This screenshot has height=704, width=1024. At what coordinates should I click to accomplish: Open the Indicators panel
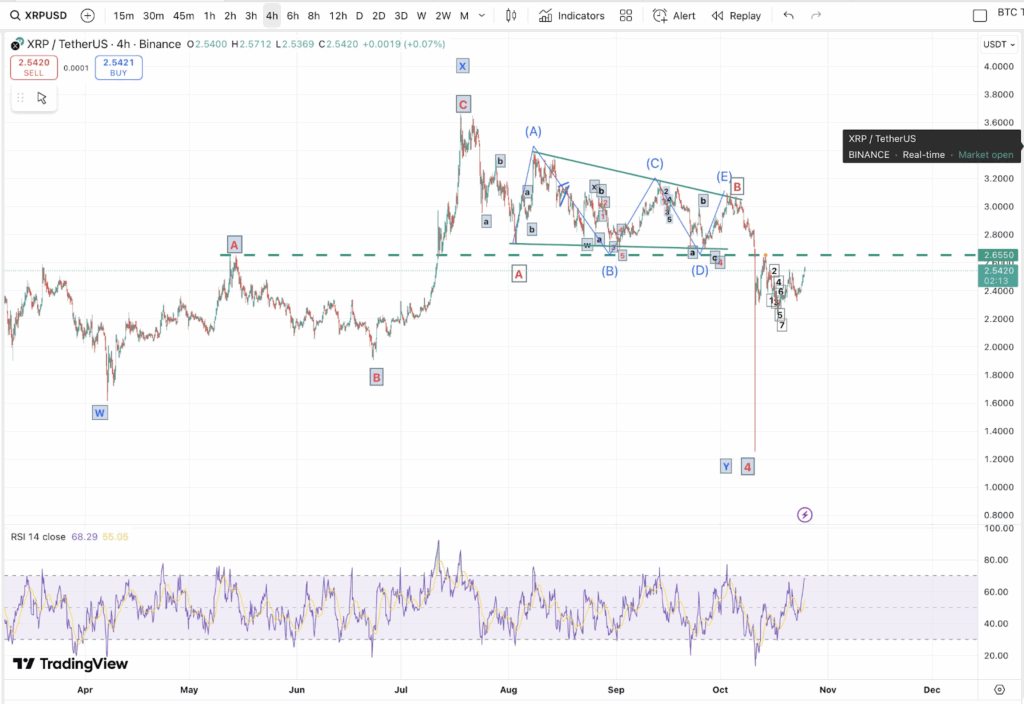[570, 15]
